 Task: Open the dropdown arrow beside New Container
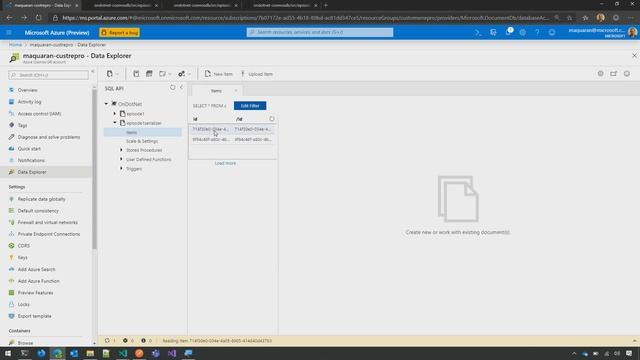(x=117, y=74)
